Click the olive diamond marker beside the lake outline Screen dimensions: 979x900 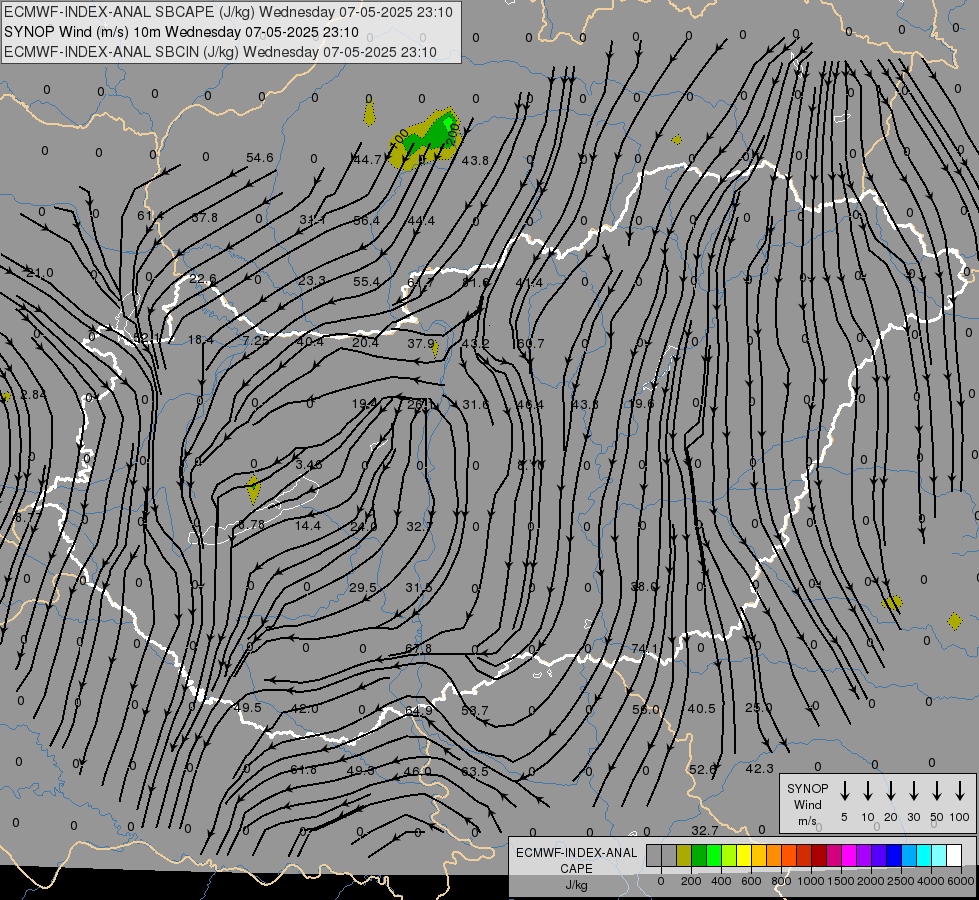click(x=253, y=490)
